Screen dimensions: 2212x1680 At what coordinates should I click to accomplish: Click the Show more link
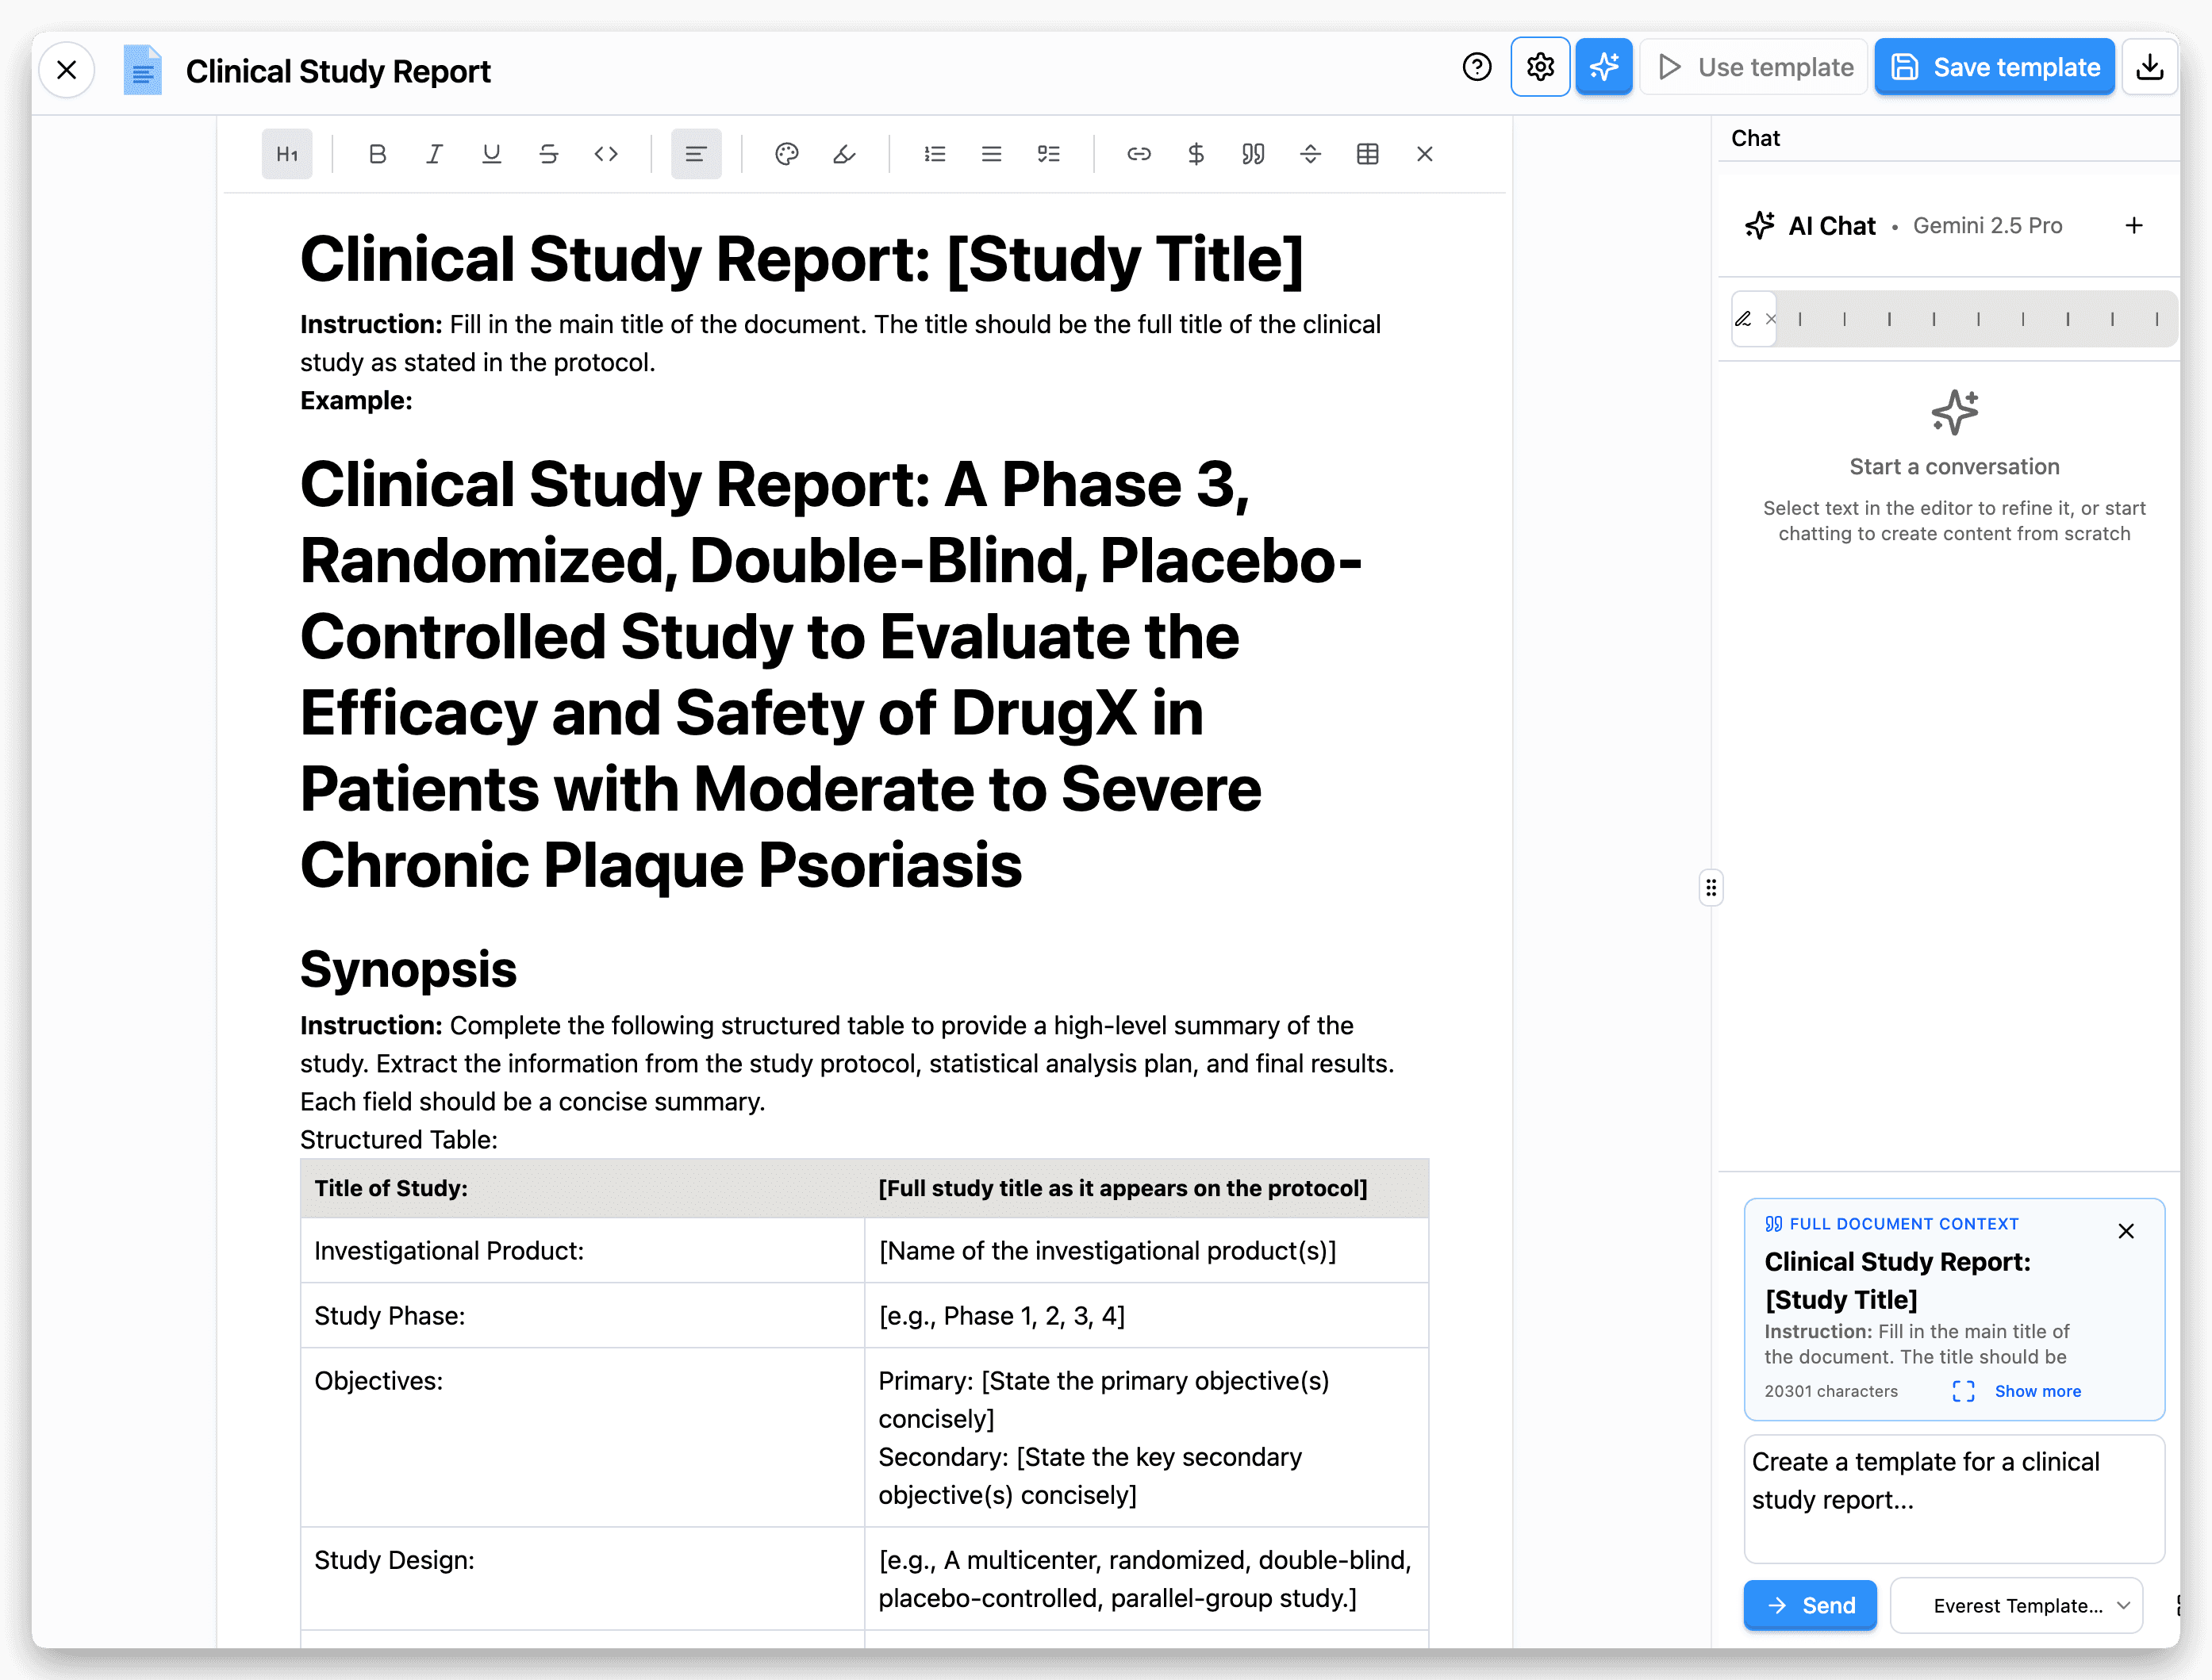[x=2037, y=1391]
